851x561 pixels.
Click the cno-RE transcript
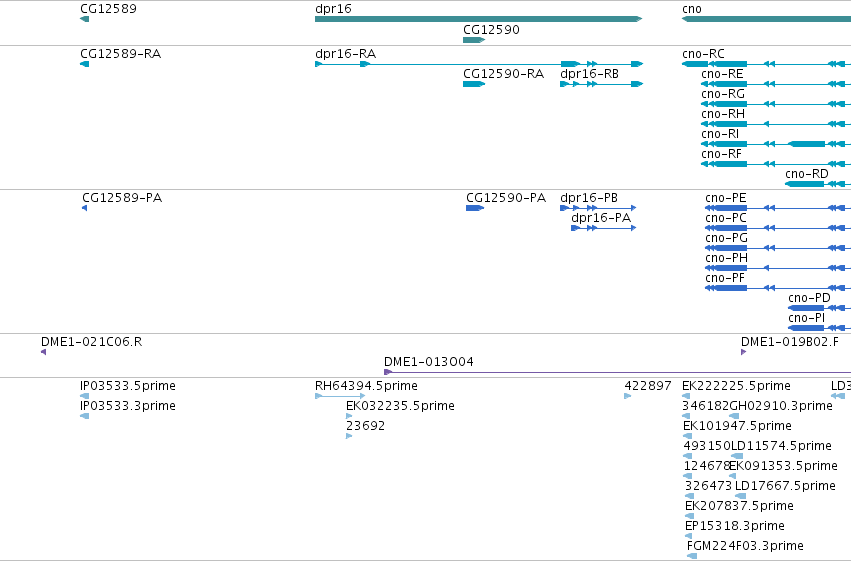pyautogui.click(x=776, y=84)
